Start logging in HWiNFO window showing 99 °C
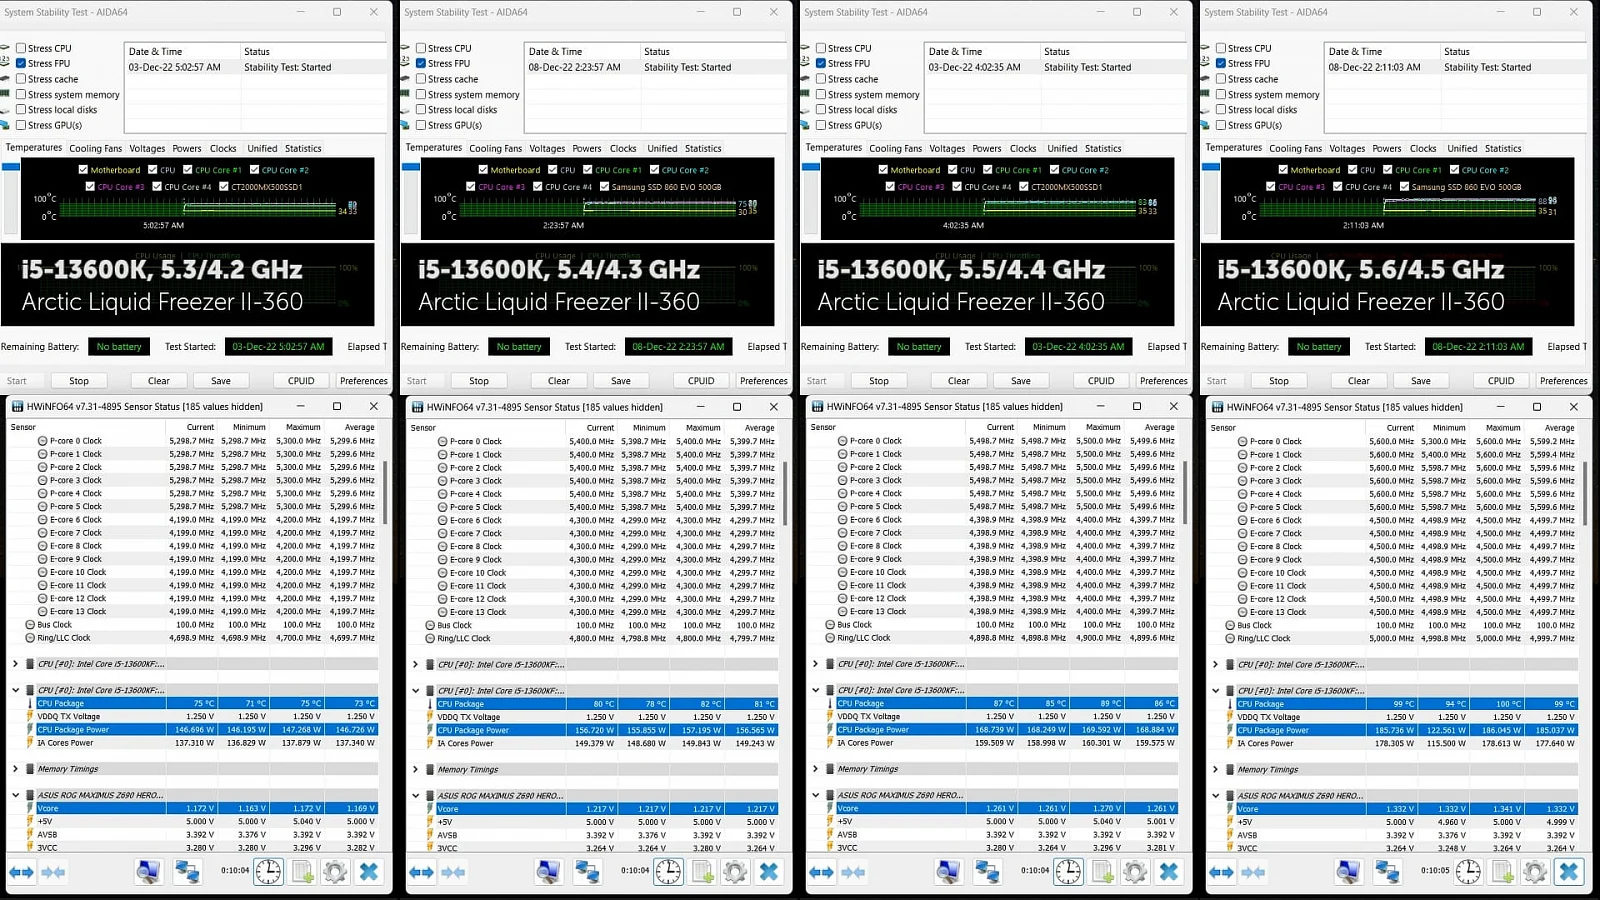 coord(1502,872)
